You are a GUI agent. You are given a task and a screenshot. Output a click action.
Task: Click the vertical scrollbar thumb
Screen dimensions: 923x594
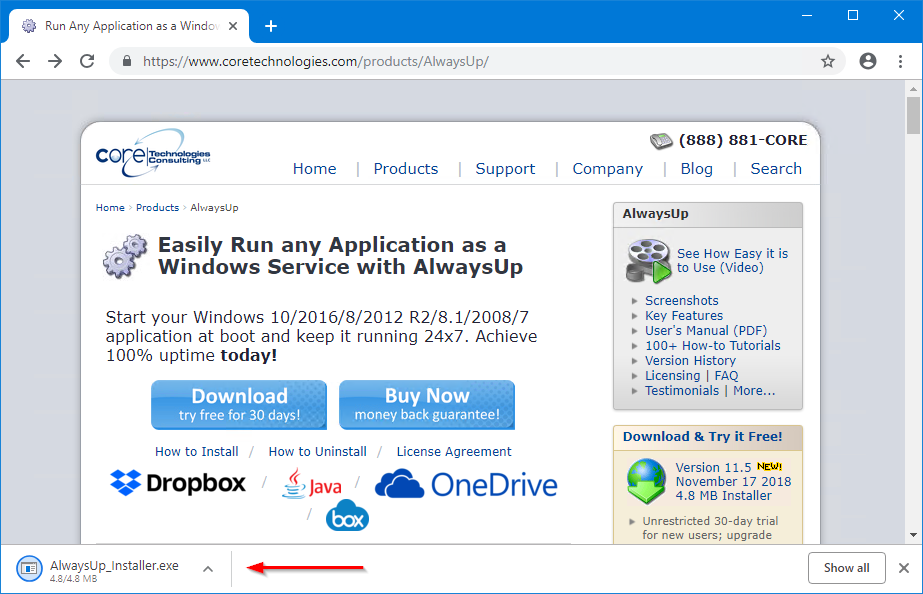coord(913,115)
